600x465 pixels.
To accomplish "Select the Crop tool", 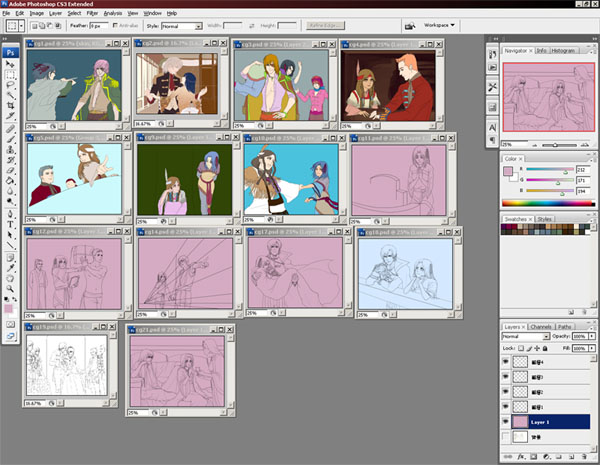I will (10, 106).
